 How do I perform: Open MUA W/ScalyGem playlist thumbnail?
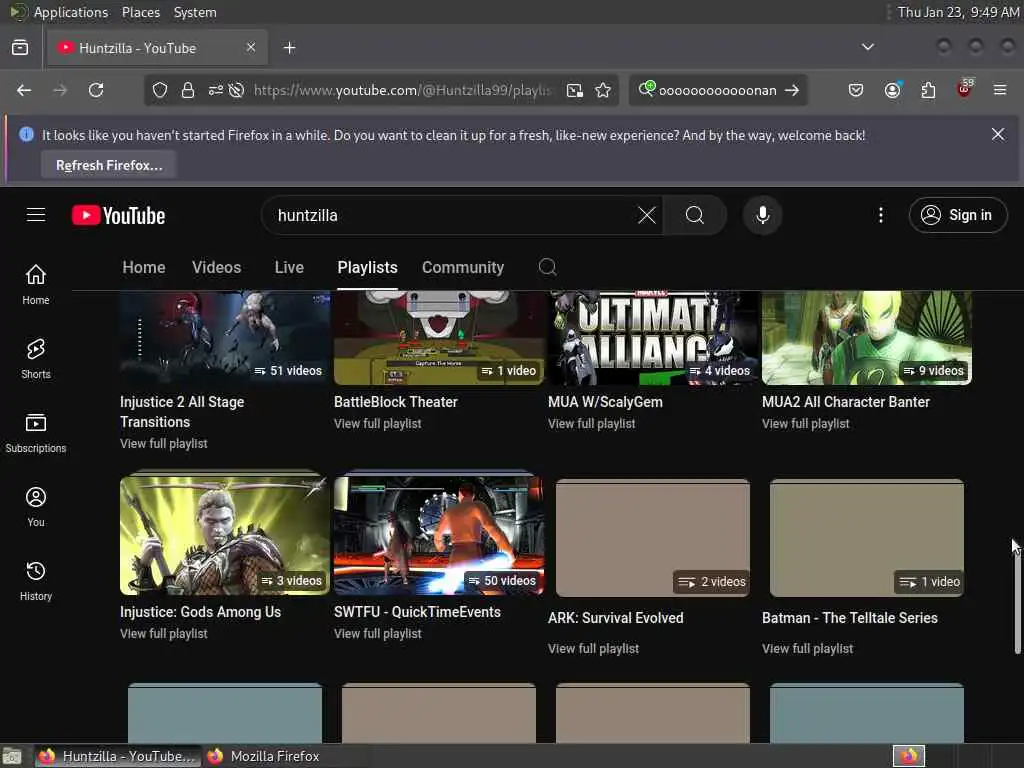[x=652, y=338]
